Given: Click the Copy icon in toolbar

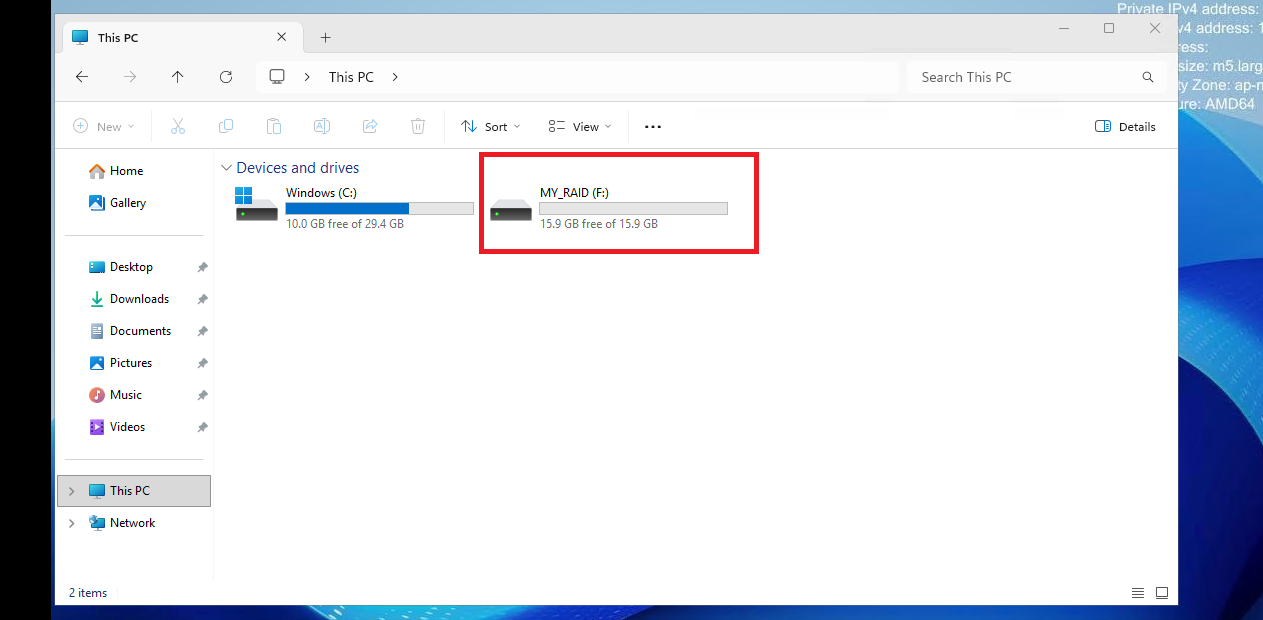Looking at the screenshot, I should 226,126.
